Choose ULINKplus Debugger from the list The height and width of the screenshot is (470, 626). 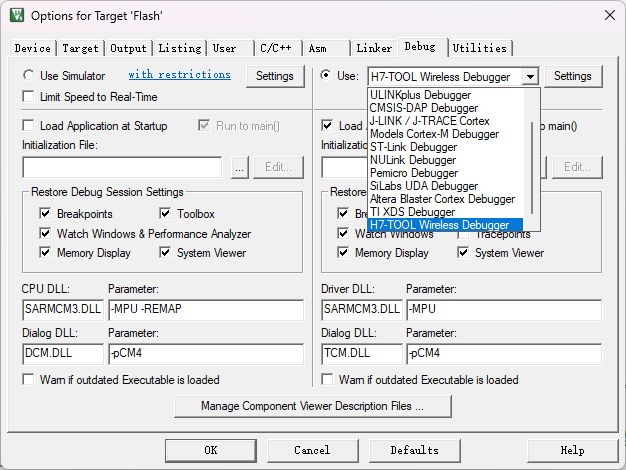click(x=446, y=95)
